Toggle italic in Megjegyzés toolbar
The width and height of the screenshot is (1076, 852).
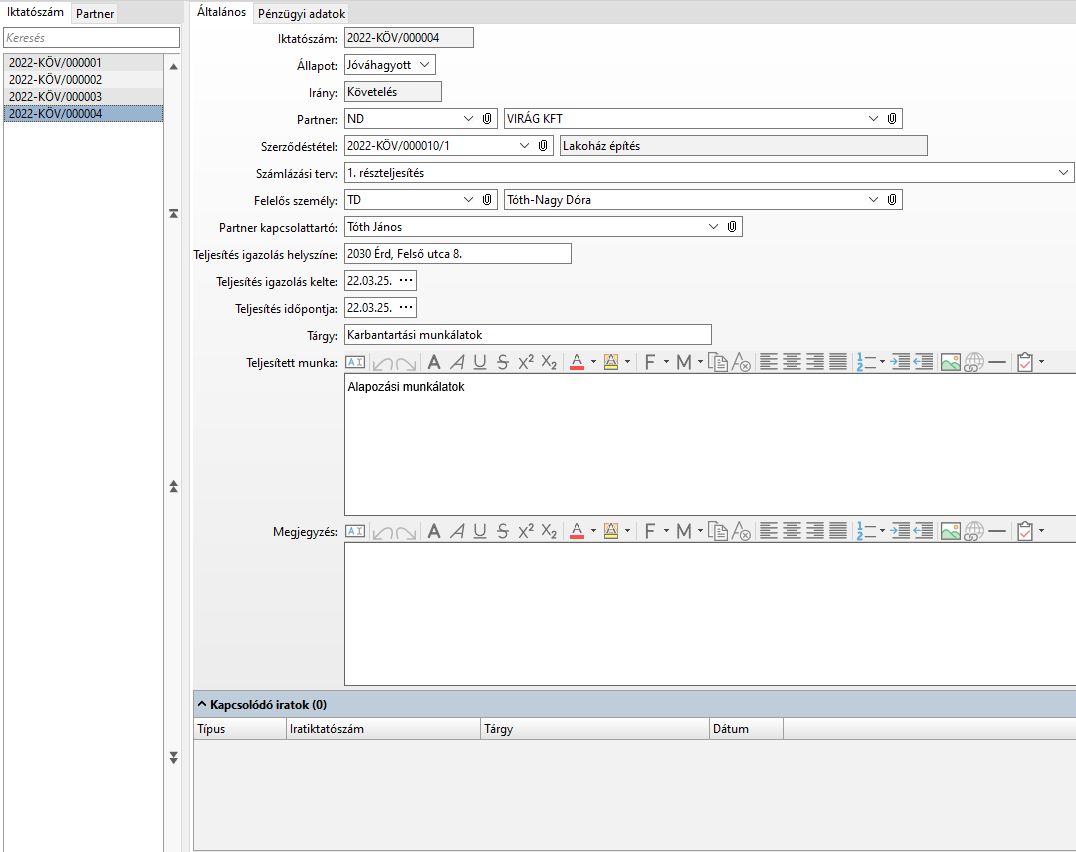point(457,531)
